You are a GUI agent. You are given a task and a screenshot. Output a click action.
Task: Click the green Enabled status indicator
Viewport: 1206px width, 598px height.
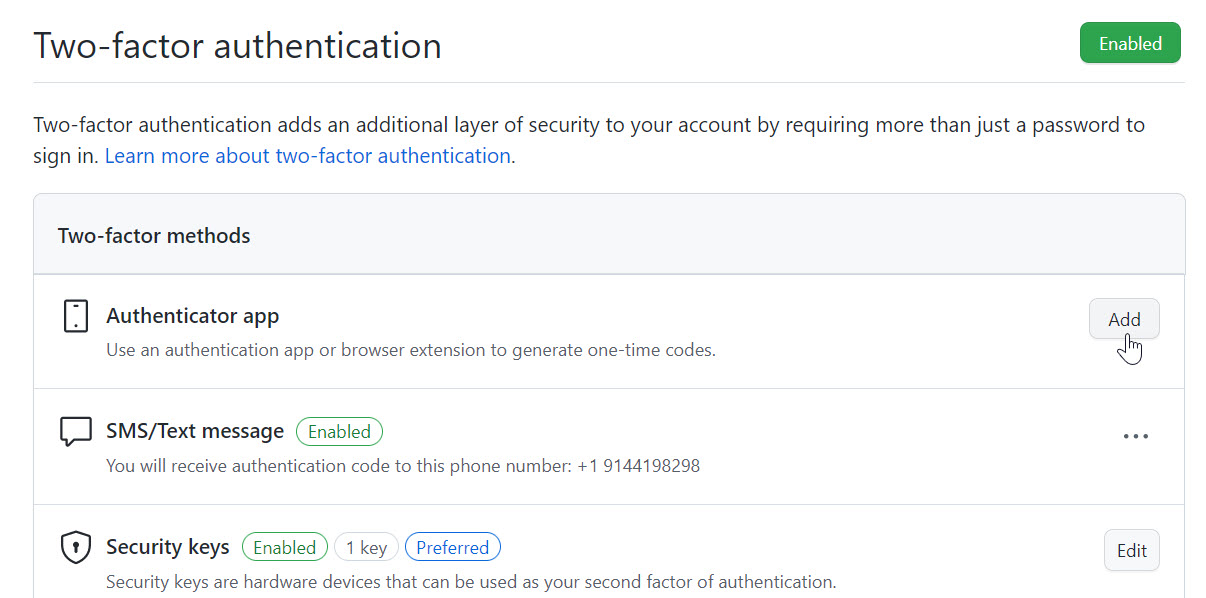[x=1130, y=43]
